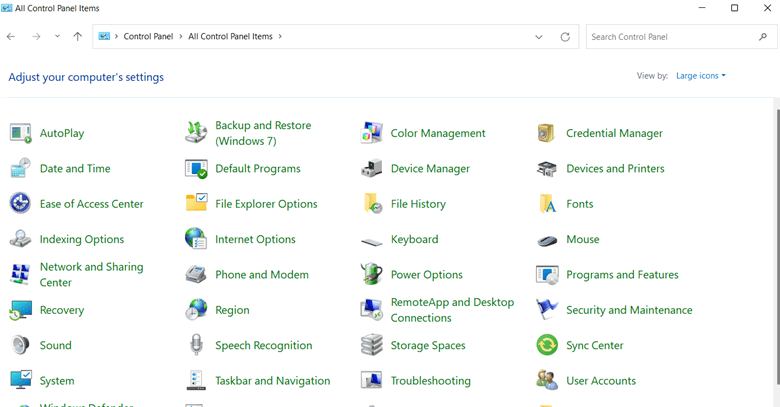780x407 pixels.
Task: Expand the View by Large icons dropdown
Action: (701, 76)
